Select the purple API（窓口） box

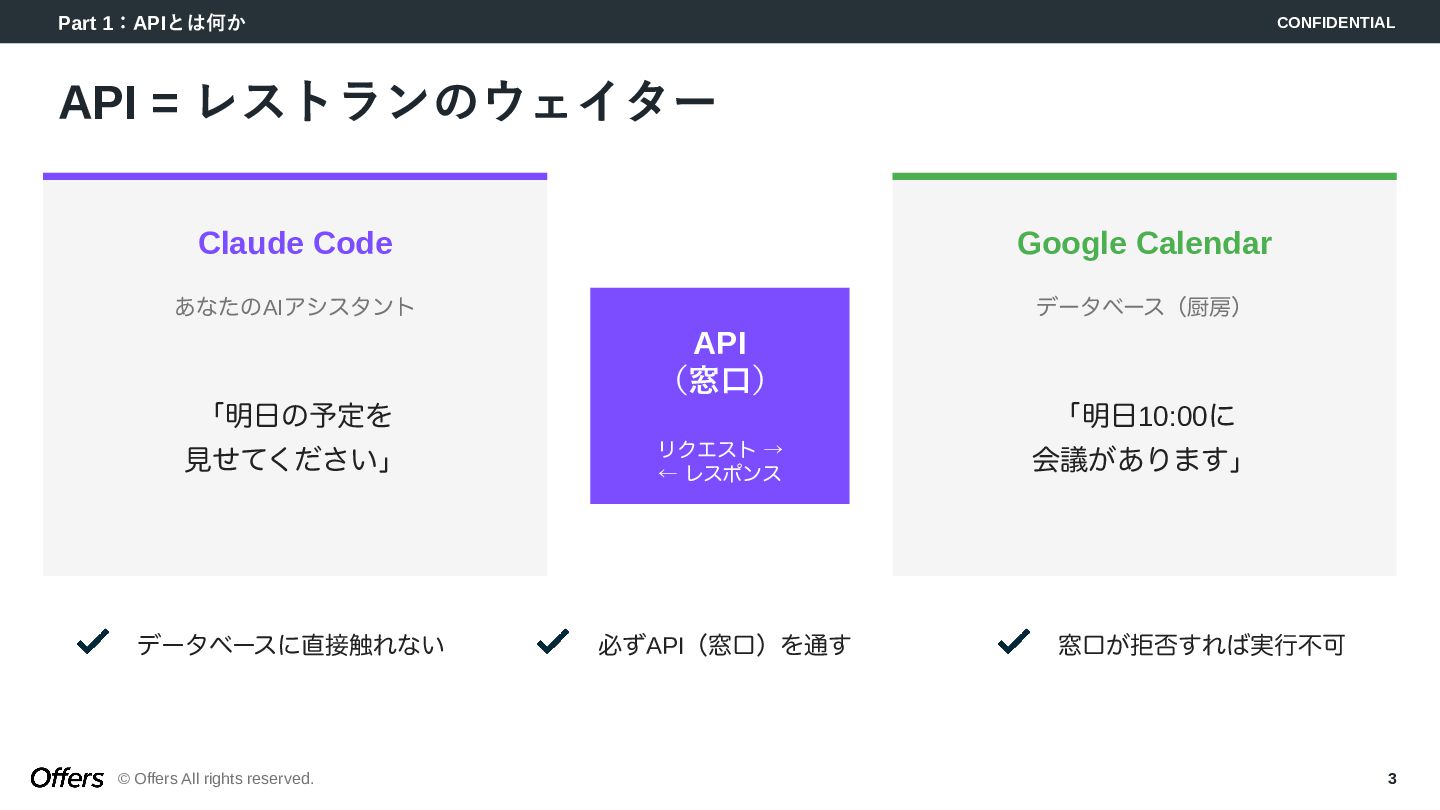pyautogui.click(x=719, y=395)
